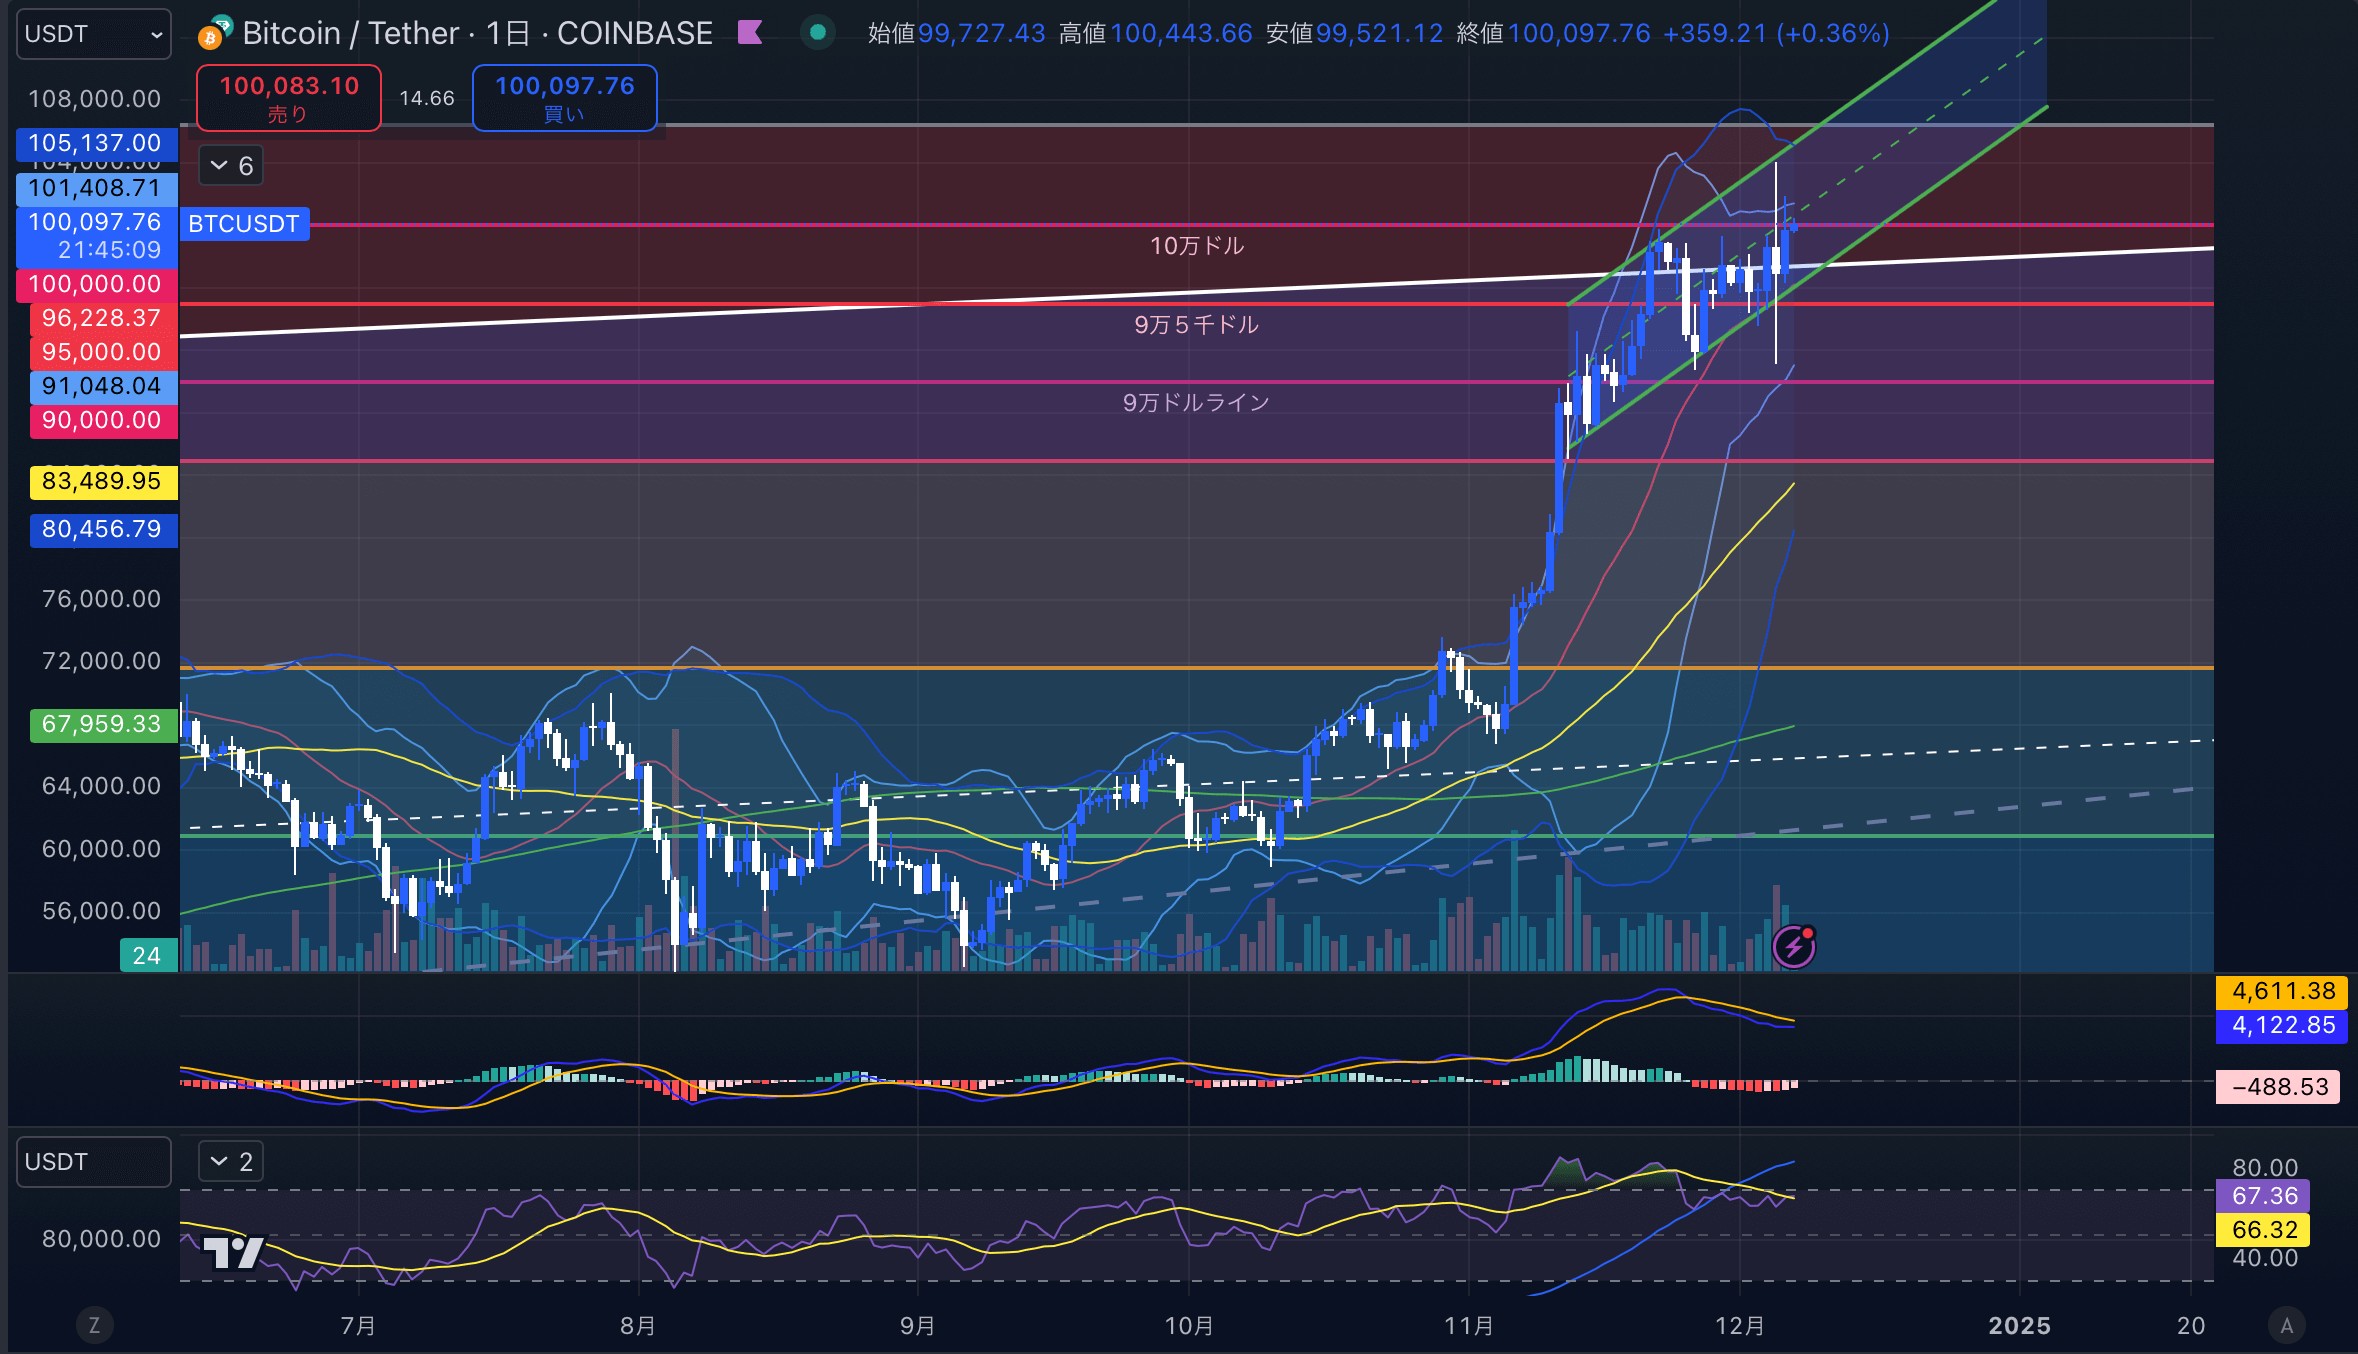Click the red 100,000.00 price label
Image resolution: width=2358 pixels, height=1354 pixels.
click(x=96, y=285)
